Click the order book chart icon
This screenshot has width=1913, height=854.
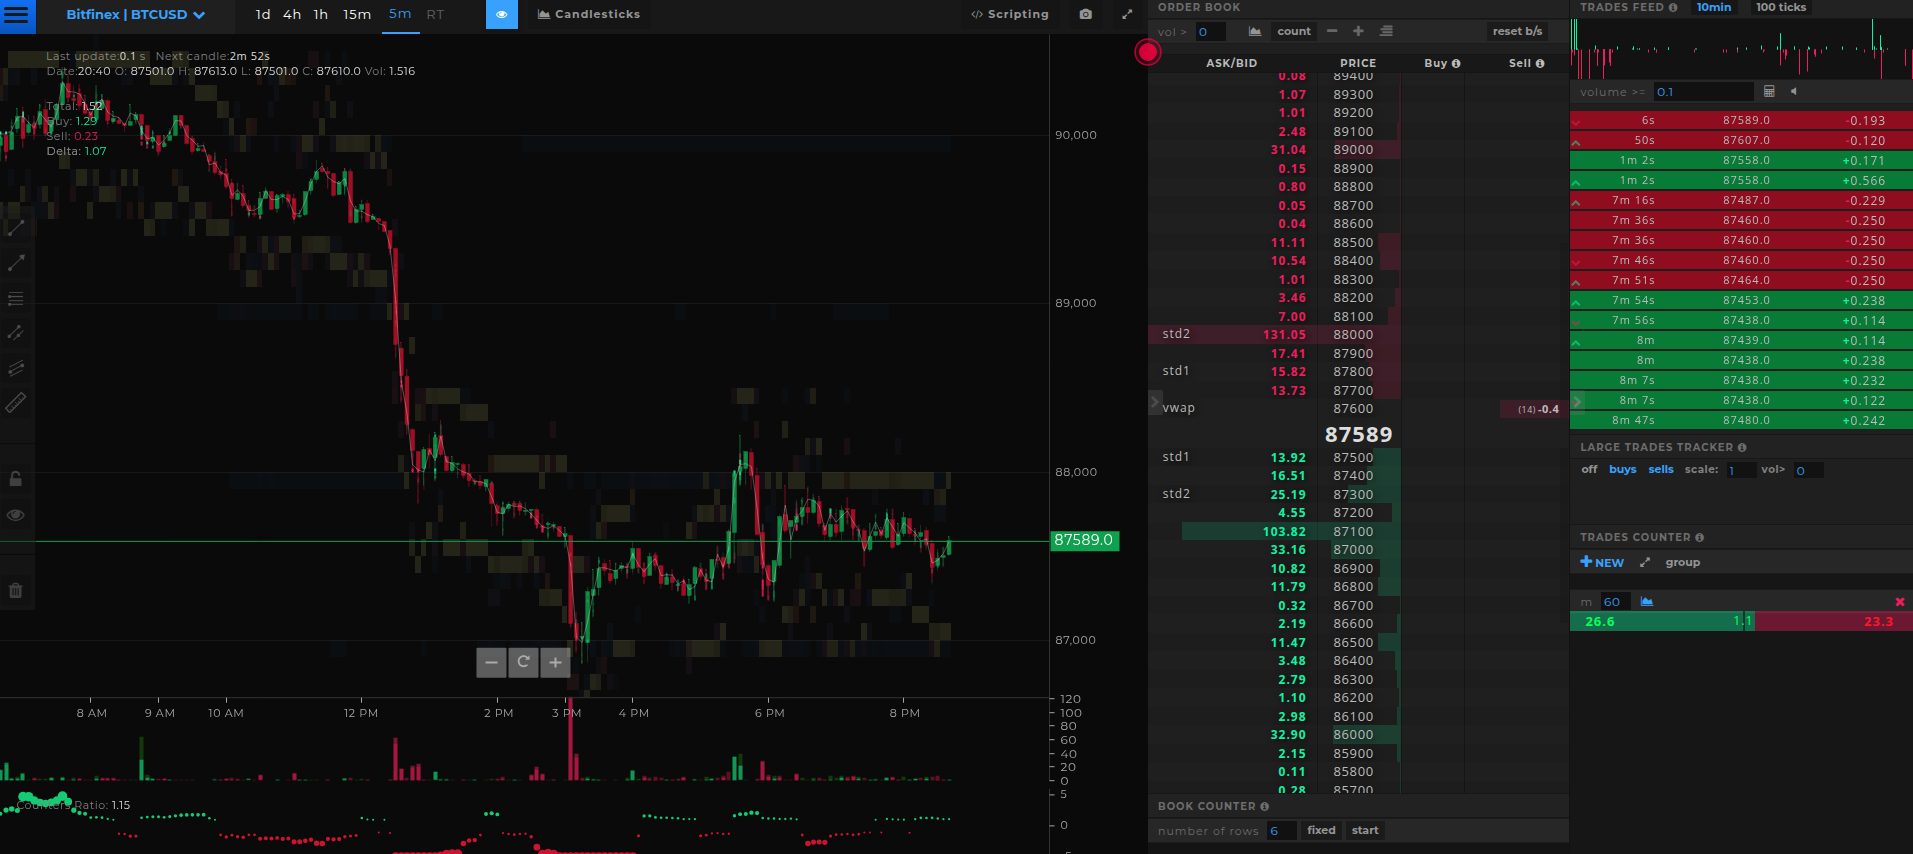click(x=1255, y=31)
